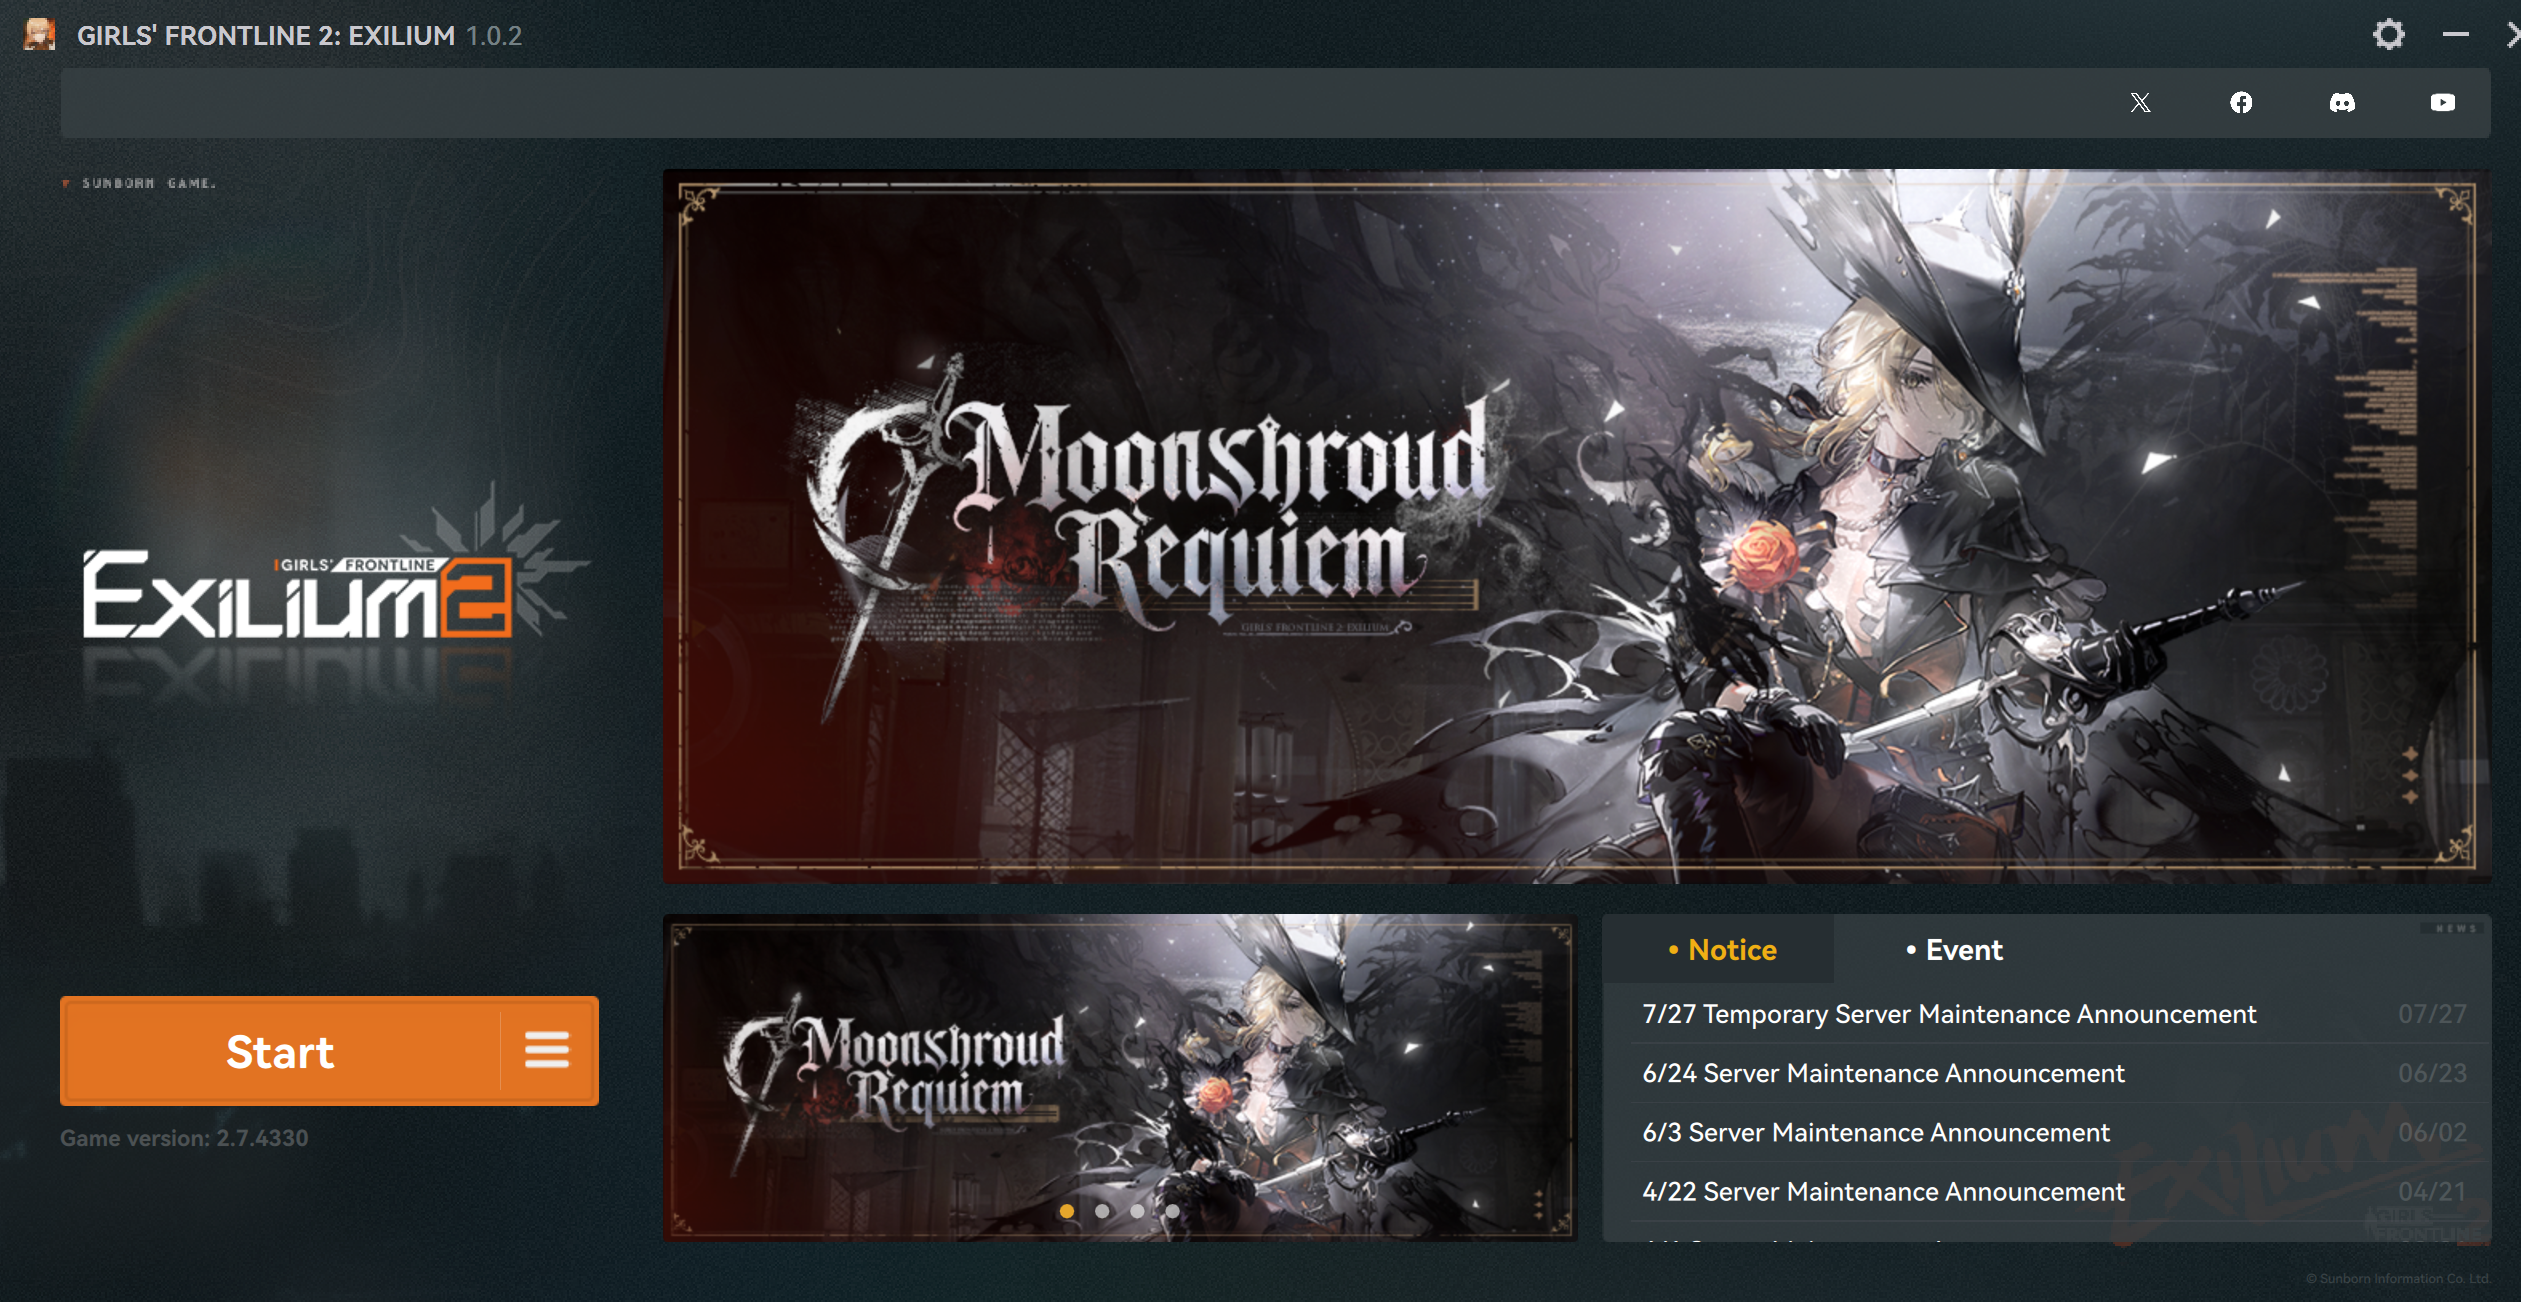
Task: Minimize the launcher window
Action: pos(2456,34)
